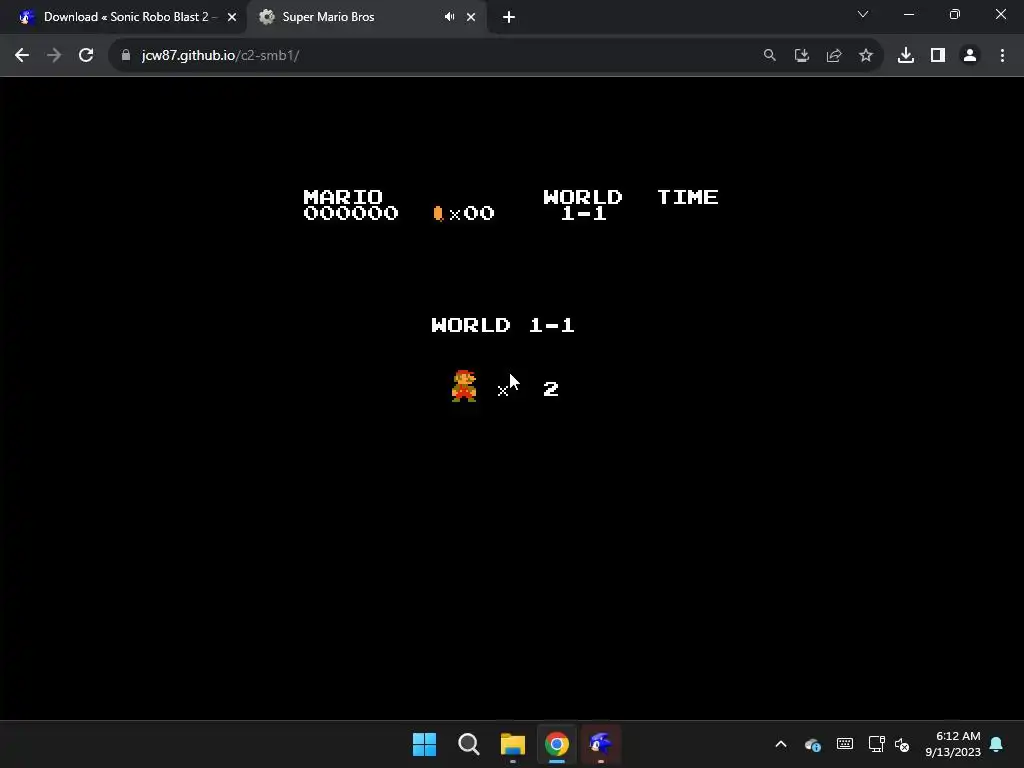Bookmark this page with the star icon

[x=866, y=56]
